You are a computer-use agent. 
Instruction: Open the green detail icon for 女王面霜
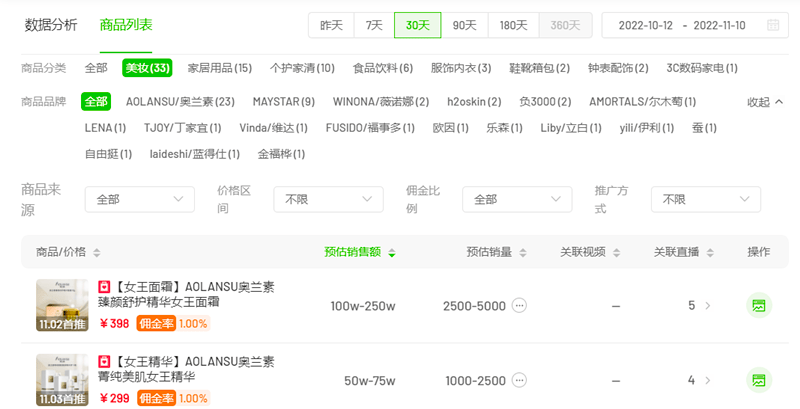point(759,306)
